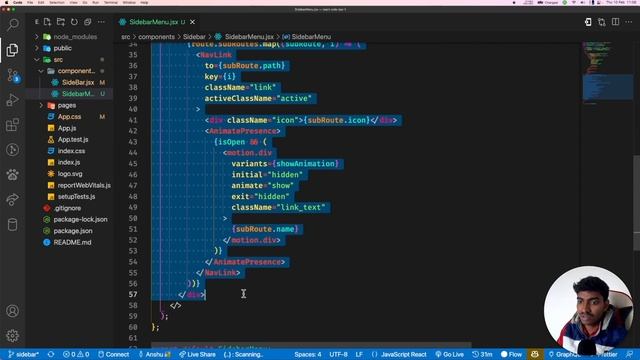Viewport: 640px width, 360px height.
Task: Open the Apple menu
Action: [x=6, y=2]
